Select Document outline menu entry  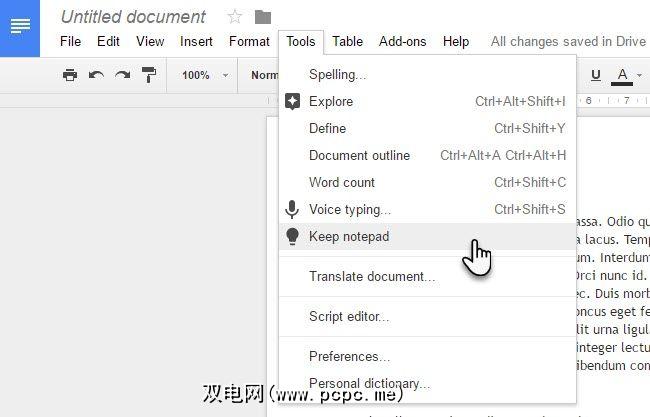(428, 155)
